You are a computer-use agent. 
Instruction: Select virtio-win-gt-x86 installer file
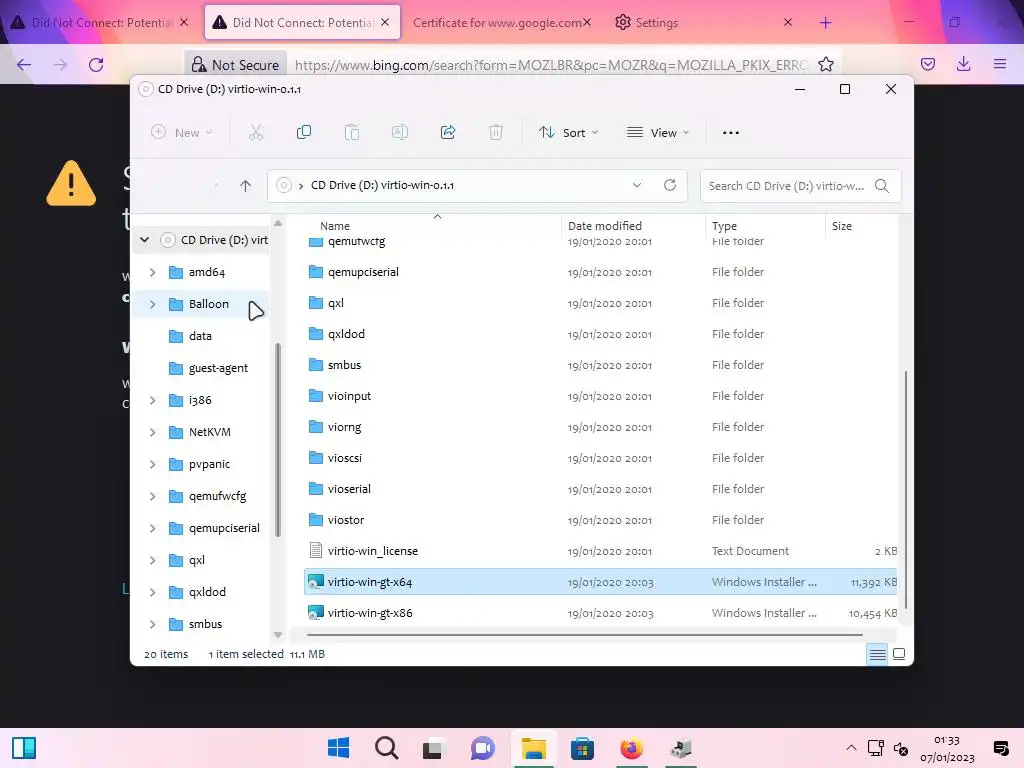click(x=600, y=613)
